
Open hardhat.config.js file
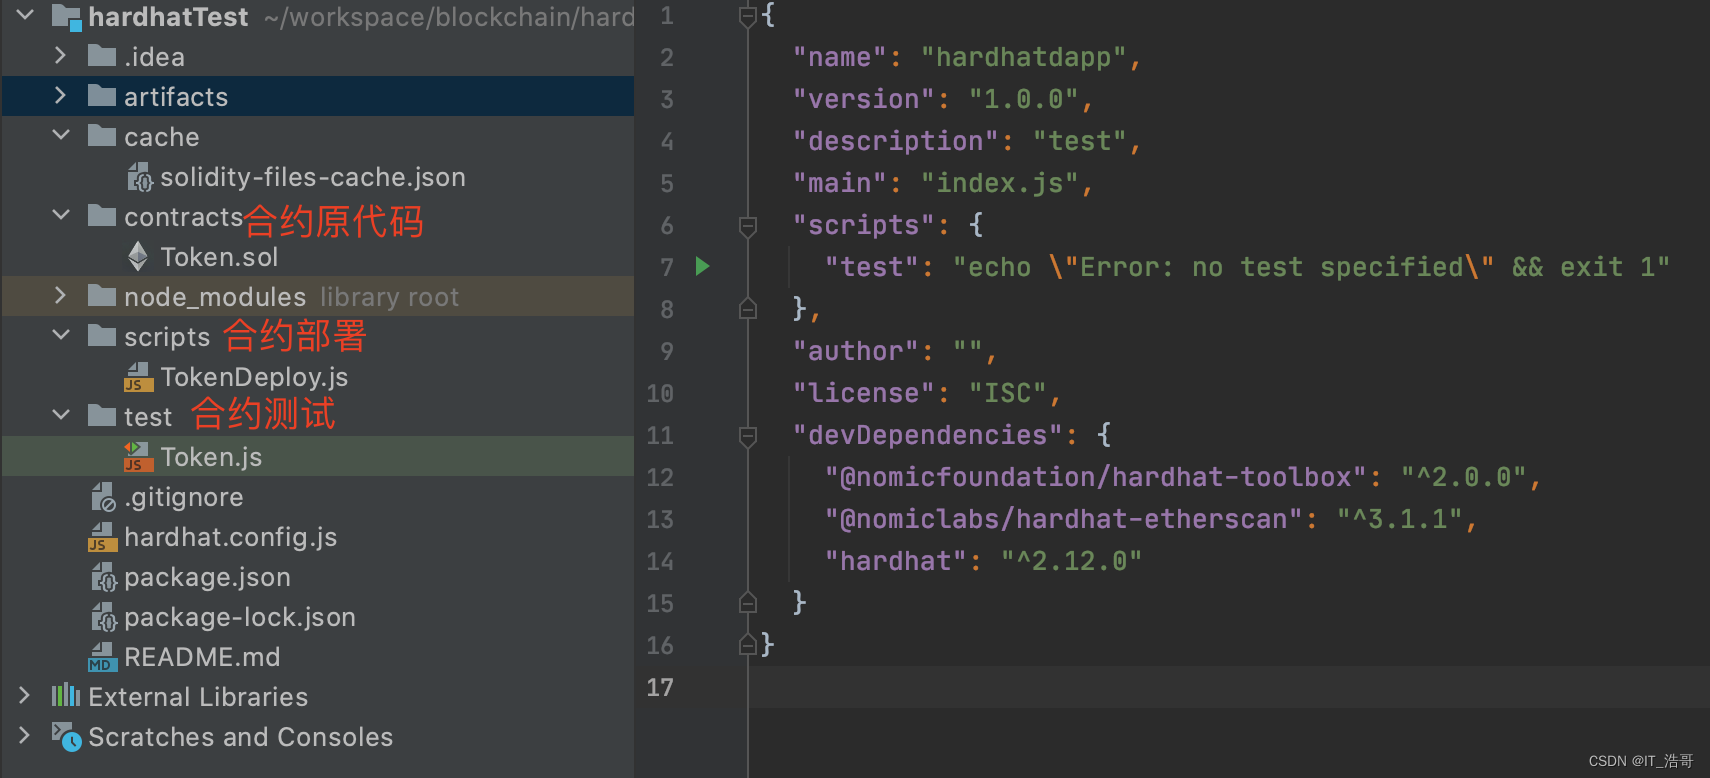231,537
